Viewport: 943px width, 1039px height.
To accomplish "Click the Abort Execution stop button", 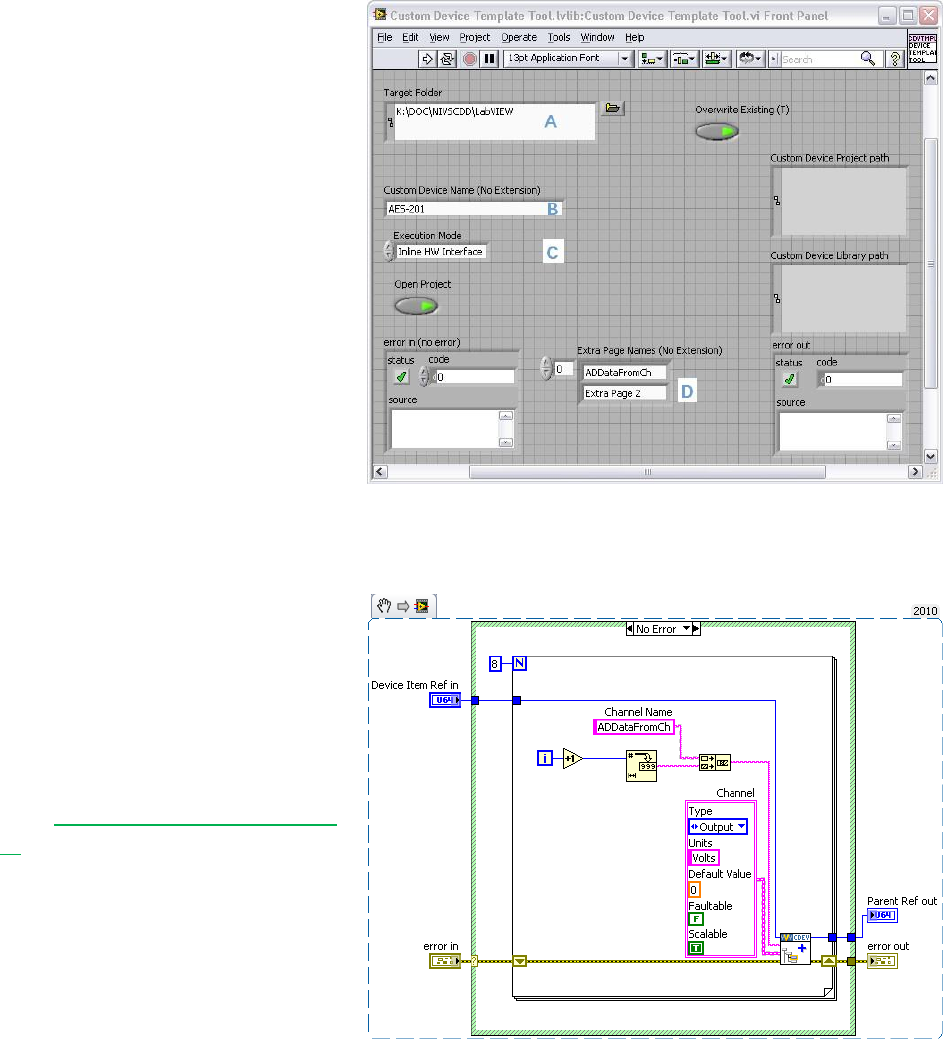I will coord(470,59).
